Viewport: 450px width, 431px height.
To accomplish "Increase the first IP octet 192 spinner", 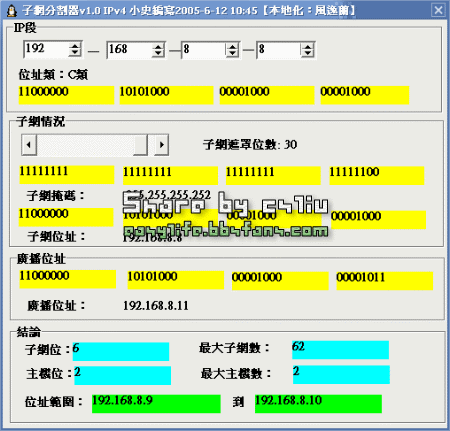I will click(x=75, y=46).
